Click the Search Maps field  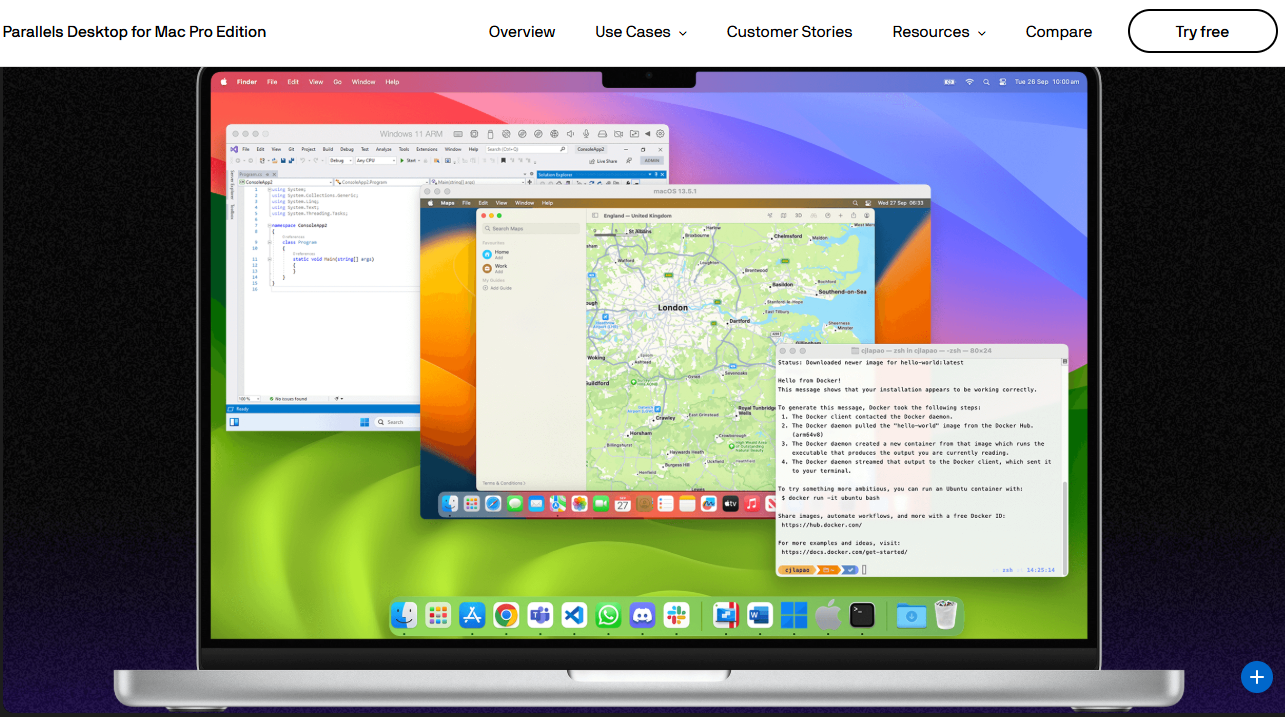530,229
